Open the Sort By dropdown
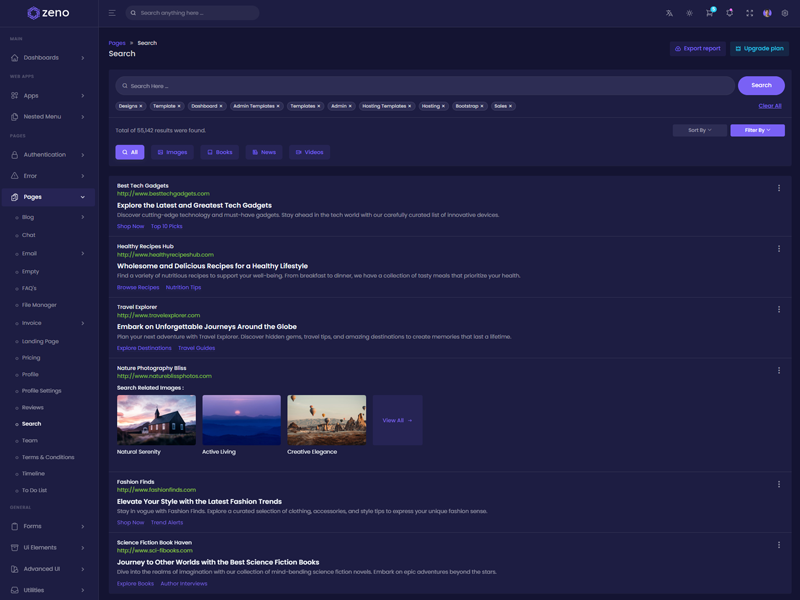Viewport: 800px width, 600px height. [x=699, y=130]
